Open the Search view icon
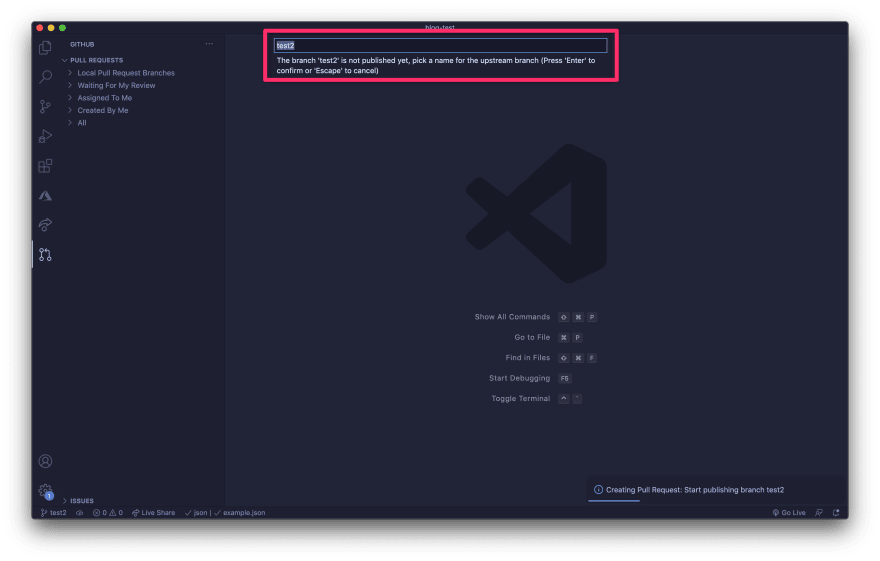Screen dimensions: 880x561 (x=45, y=77)
